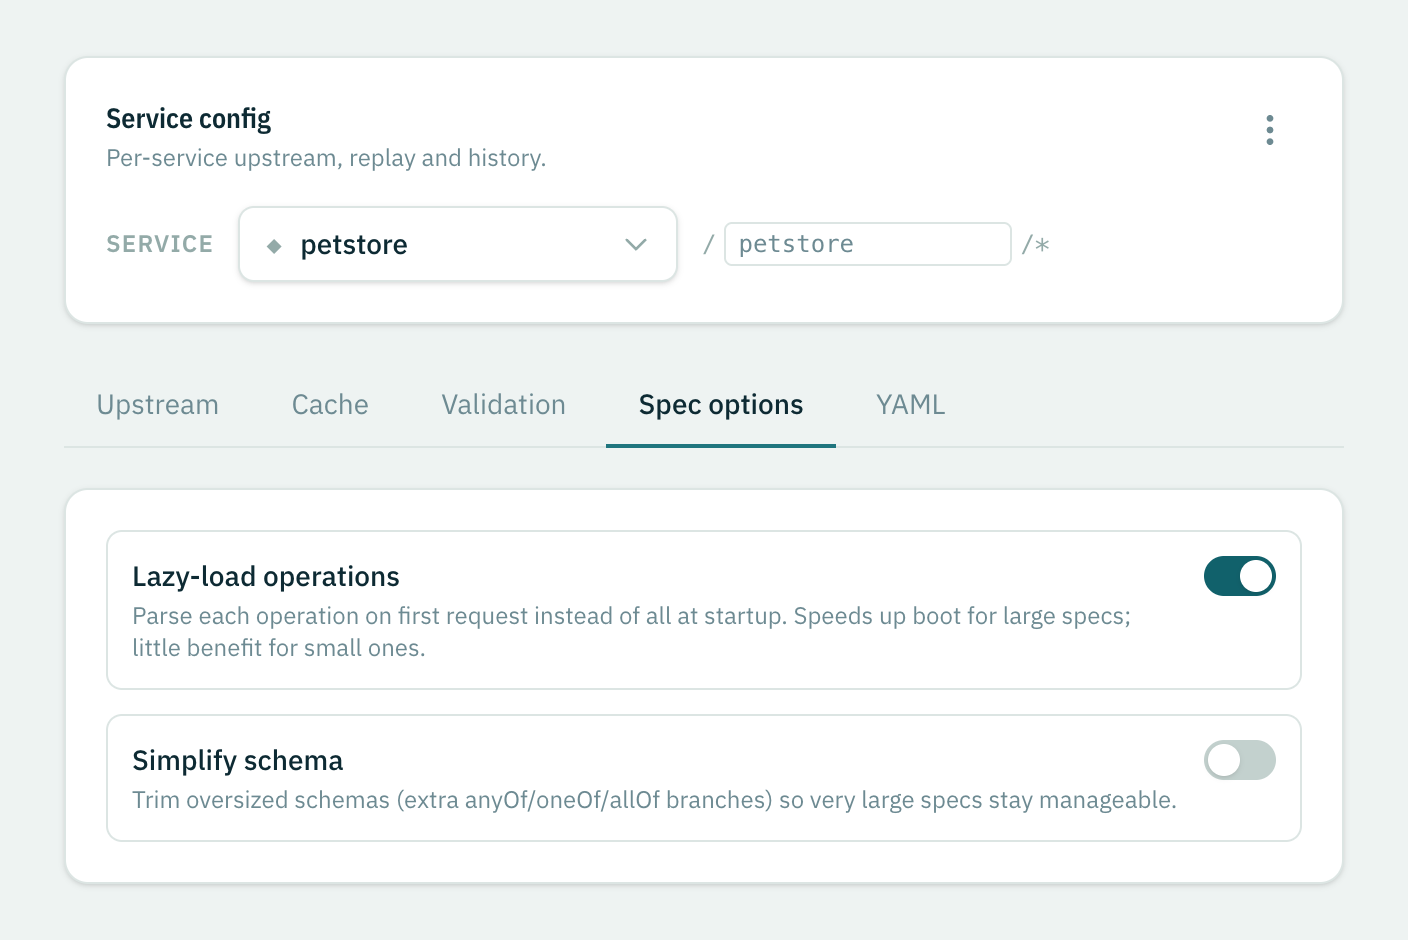
Task: Click the Service config heading
Action: point(189,119)
